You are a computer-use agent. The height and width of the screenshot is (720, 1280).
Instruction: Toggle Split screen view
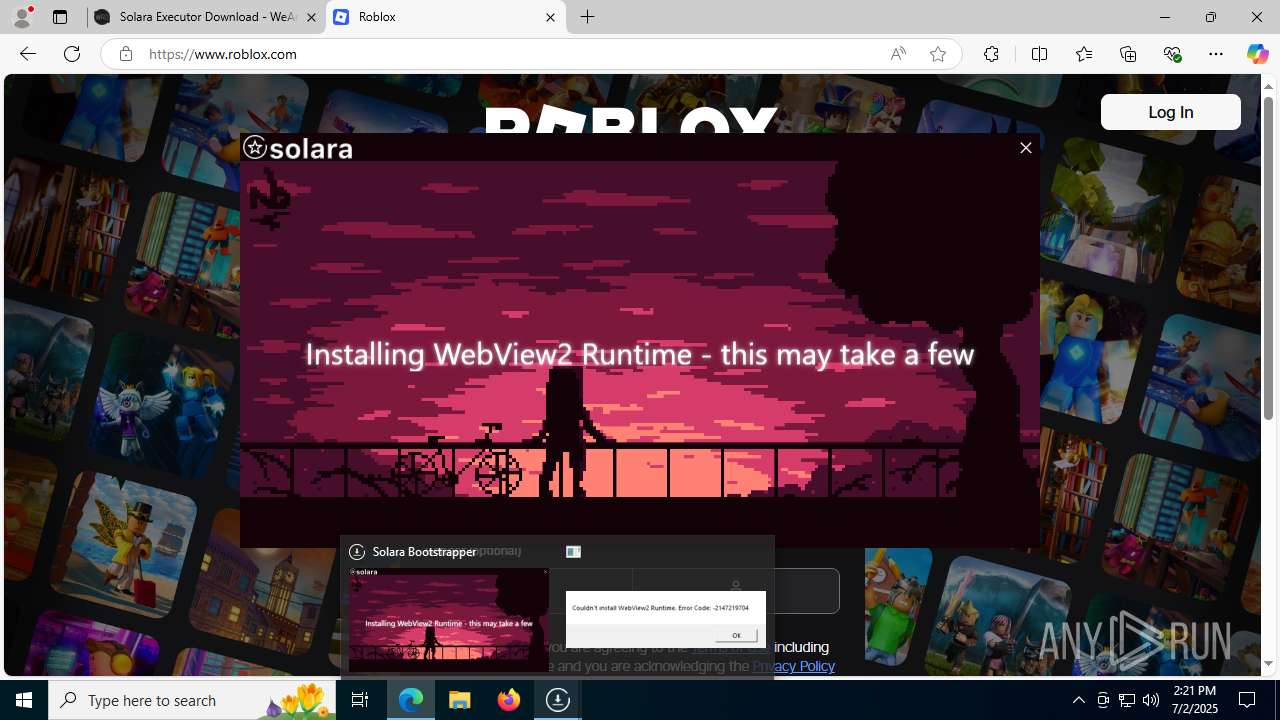(x=1039, y=54)
